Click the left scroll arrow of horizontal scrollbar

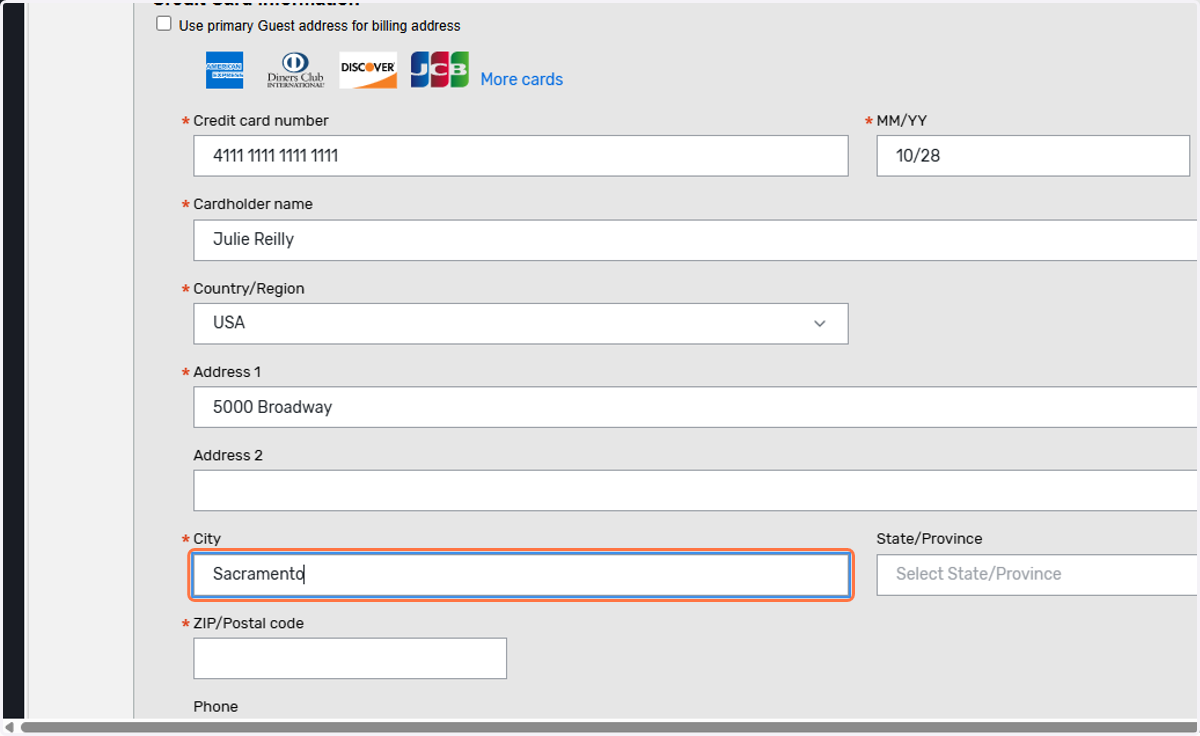[9, 727]
